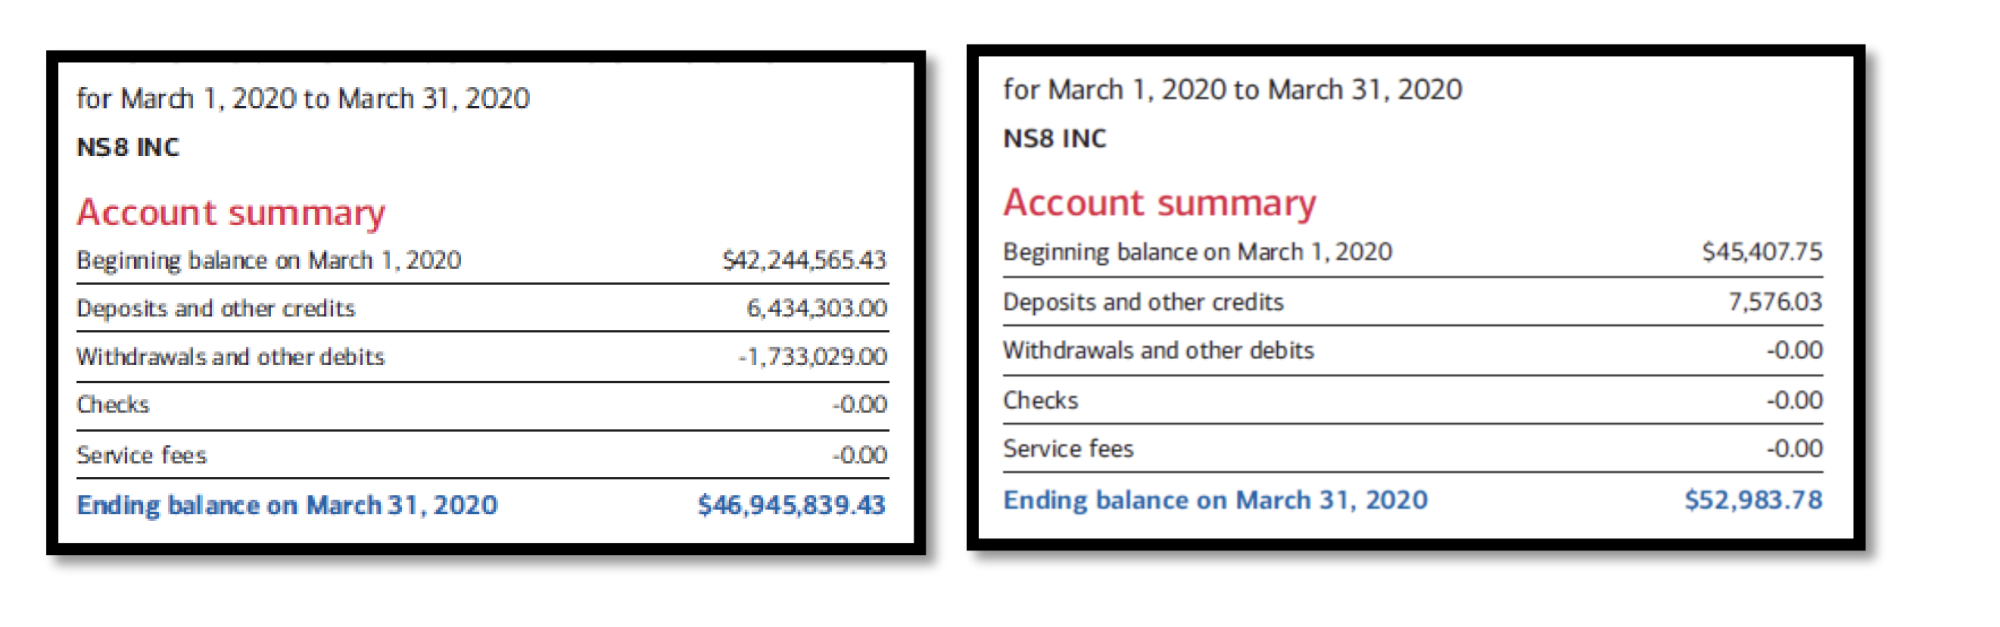The height and width of the screenshot is (627, 2000).
Task: Click the left Ending balance on March 31 label
Action: point(287,505)
